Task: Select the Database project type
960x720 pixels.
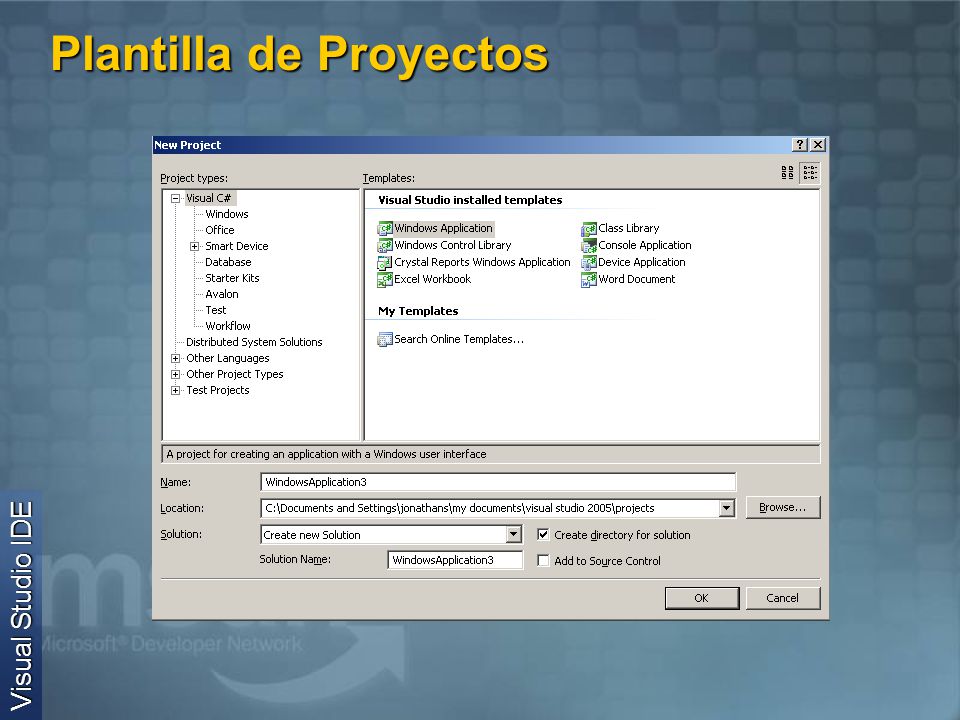Action: tap(228, 262)
